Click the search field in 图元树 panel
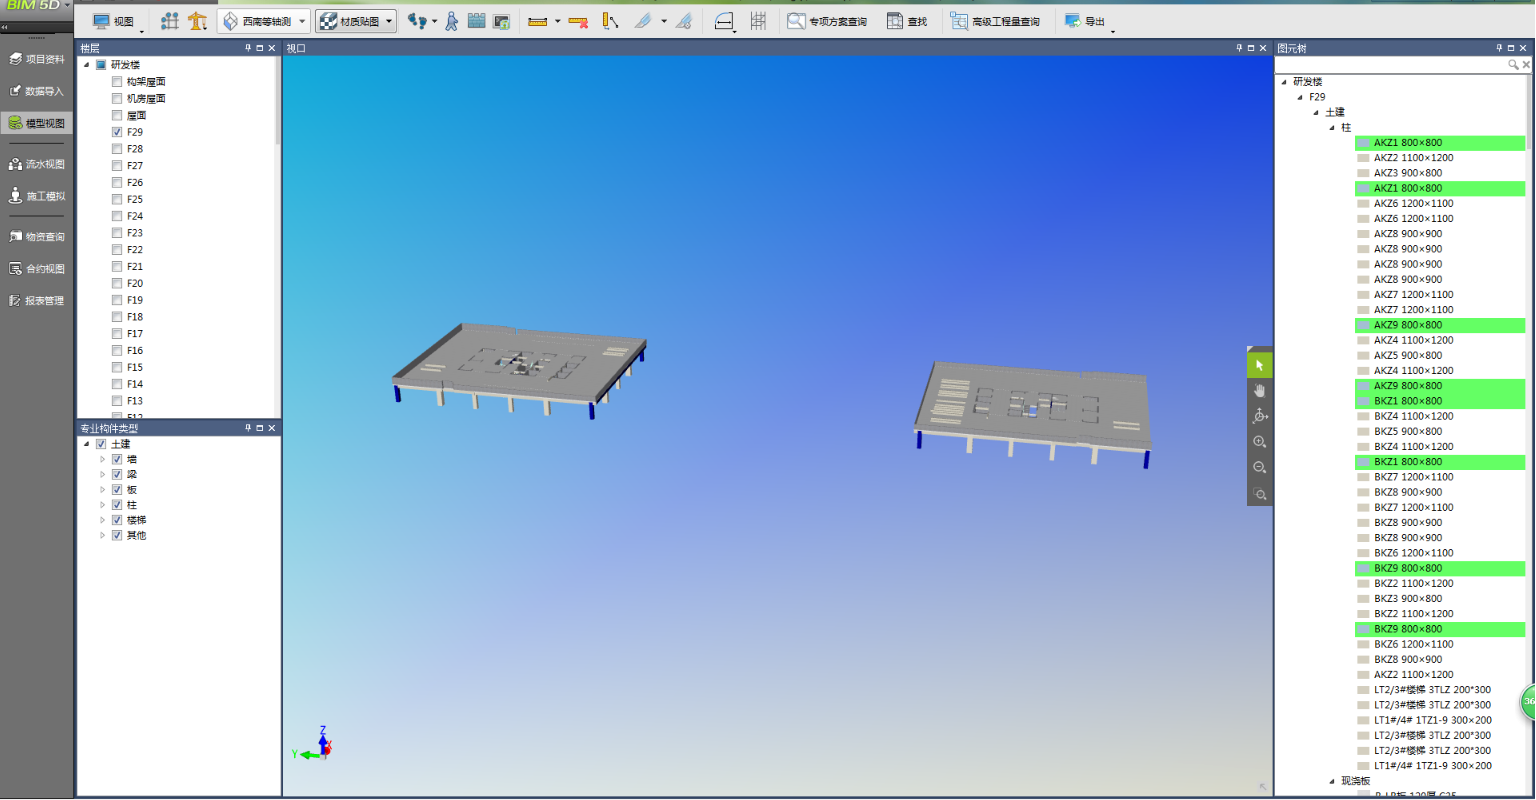This screenshot has height=800, width=1536. point(1391,64)
